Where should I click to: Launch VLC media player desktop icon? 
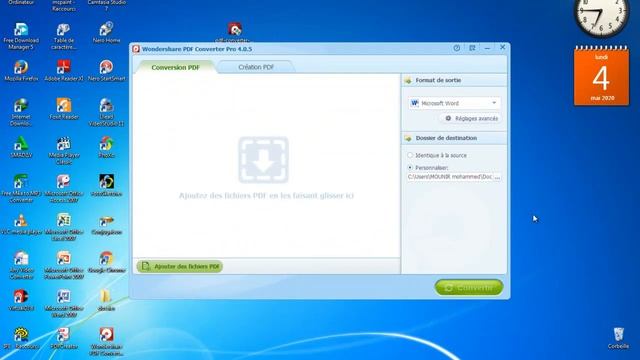21,224
